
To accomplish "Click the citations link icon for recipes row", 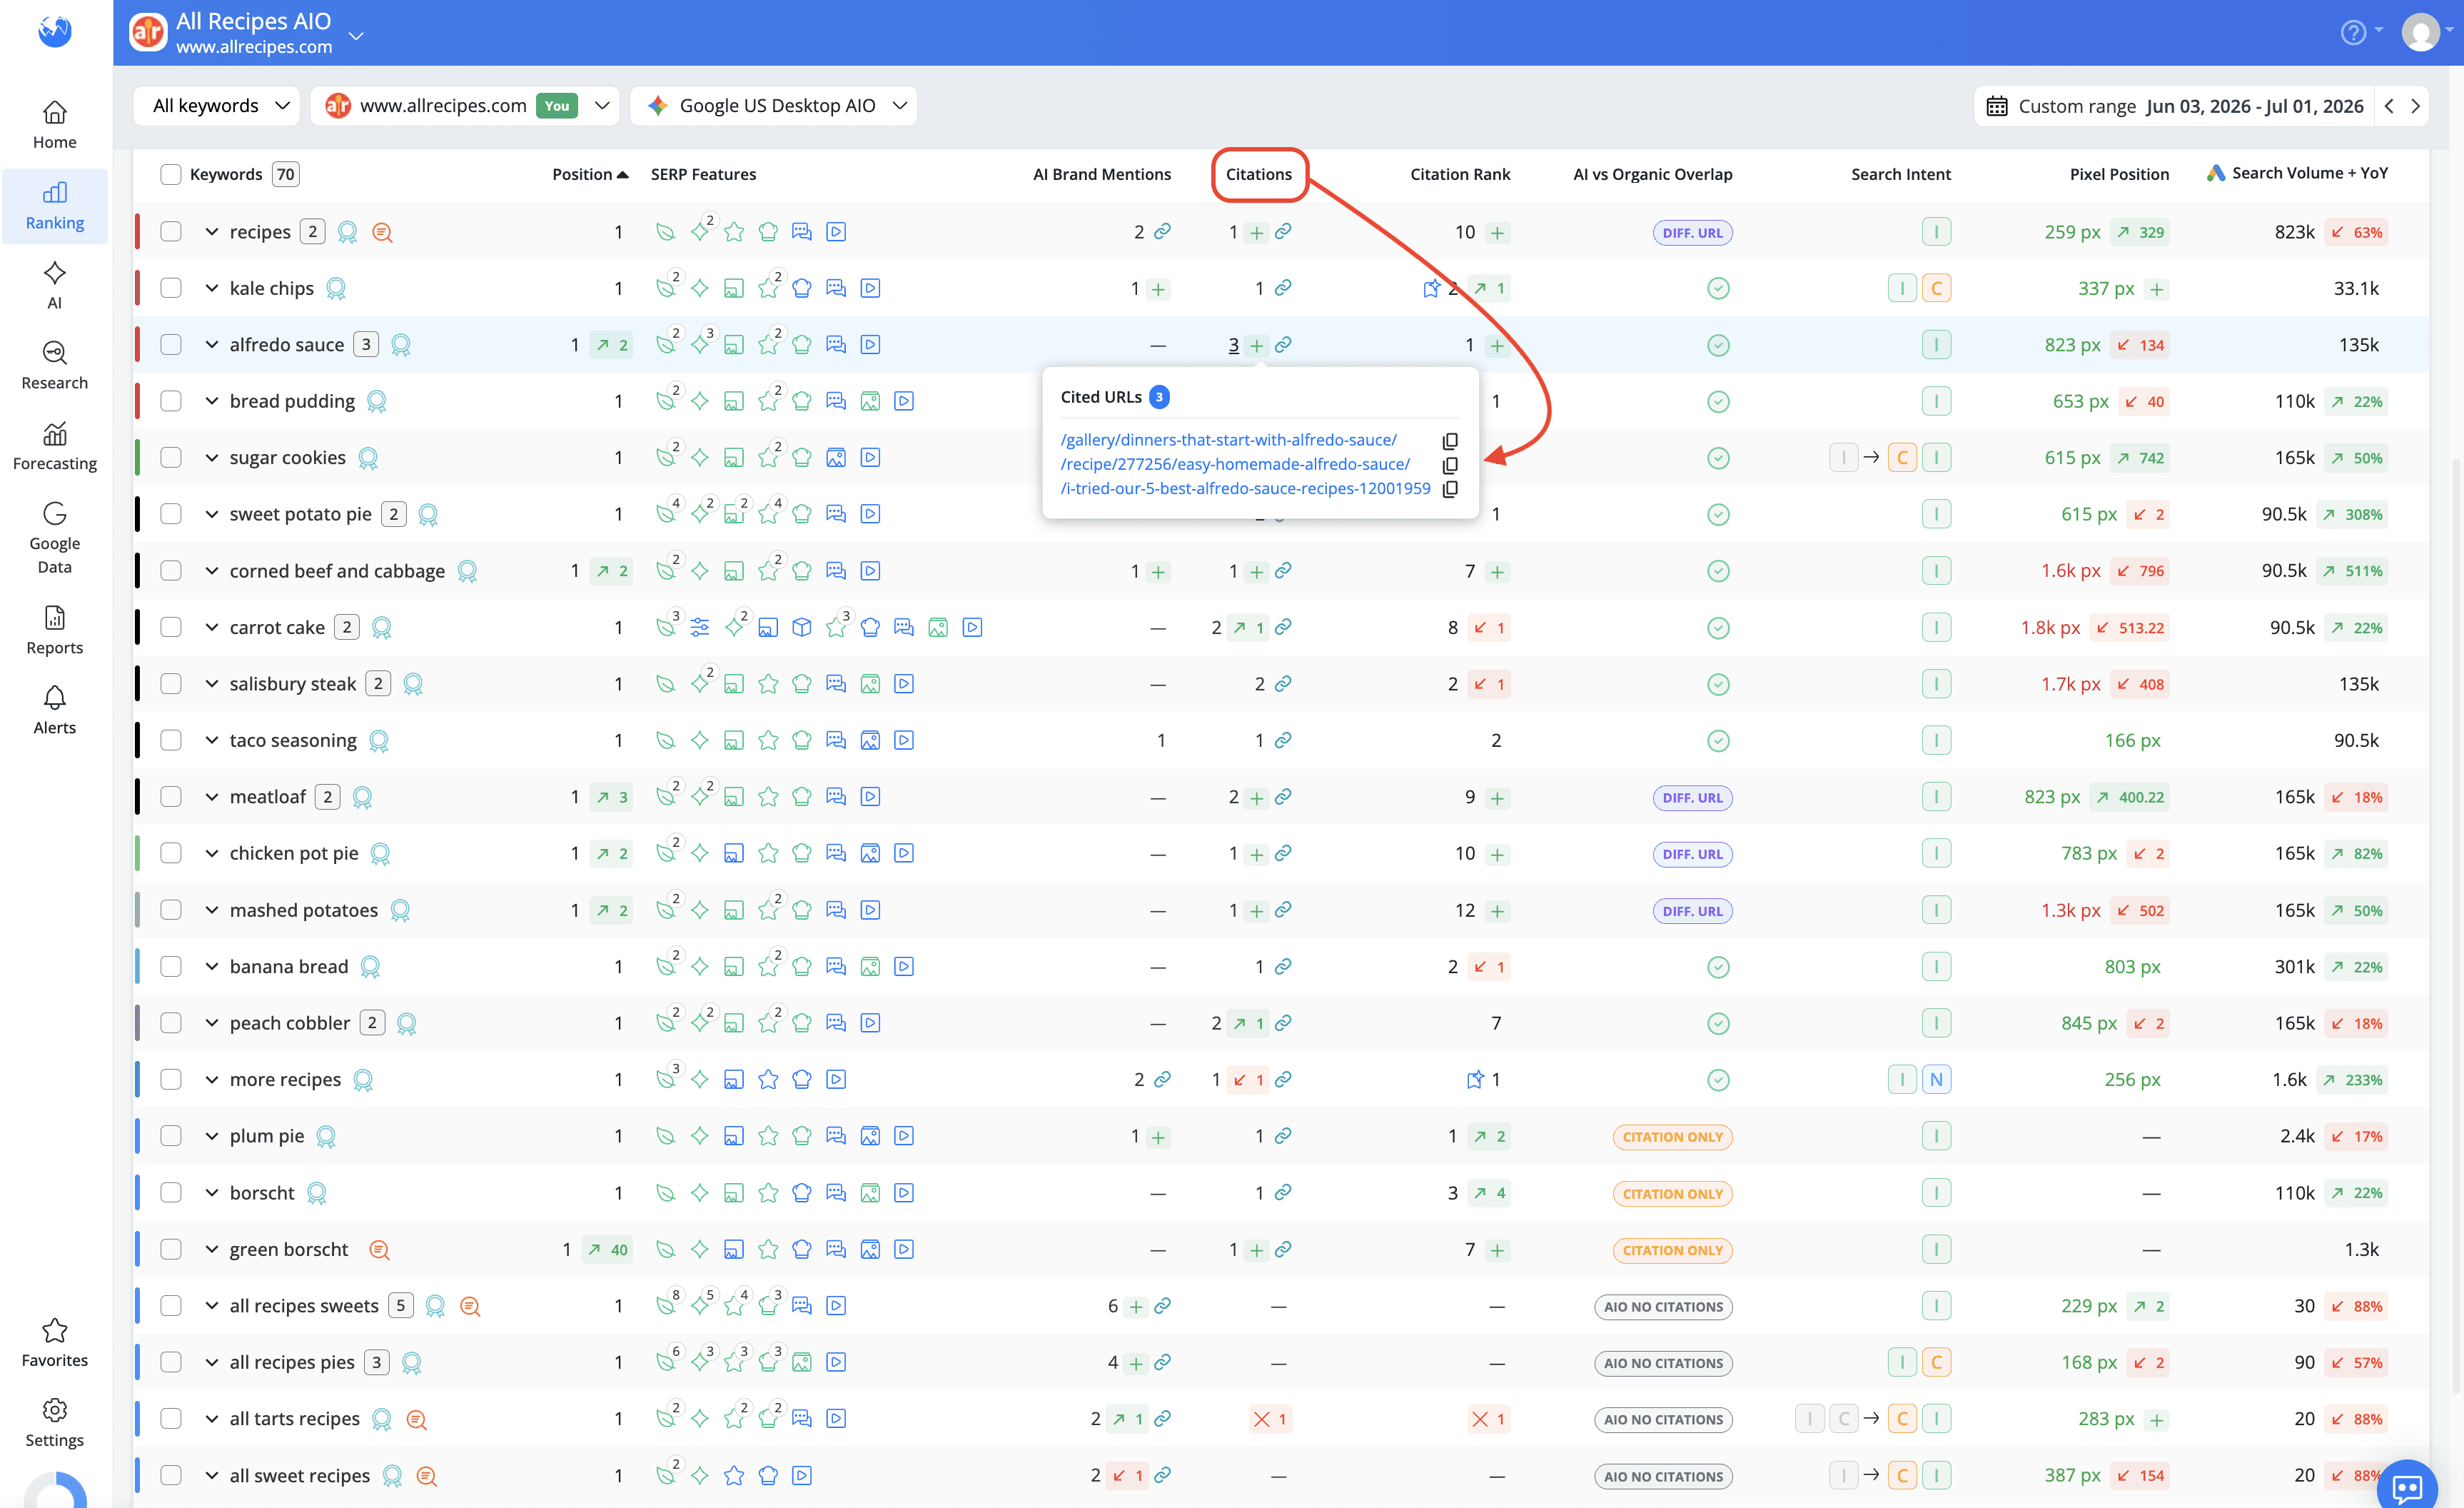I will 1283,232.
